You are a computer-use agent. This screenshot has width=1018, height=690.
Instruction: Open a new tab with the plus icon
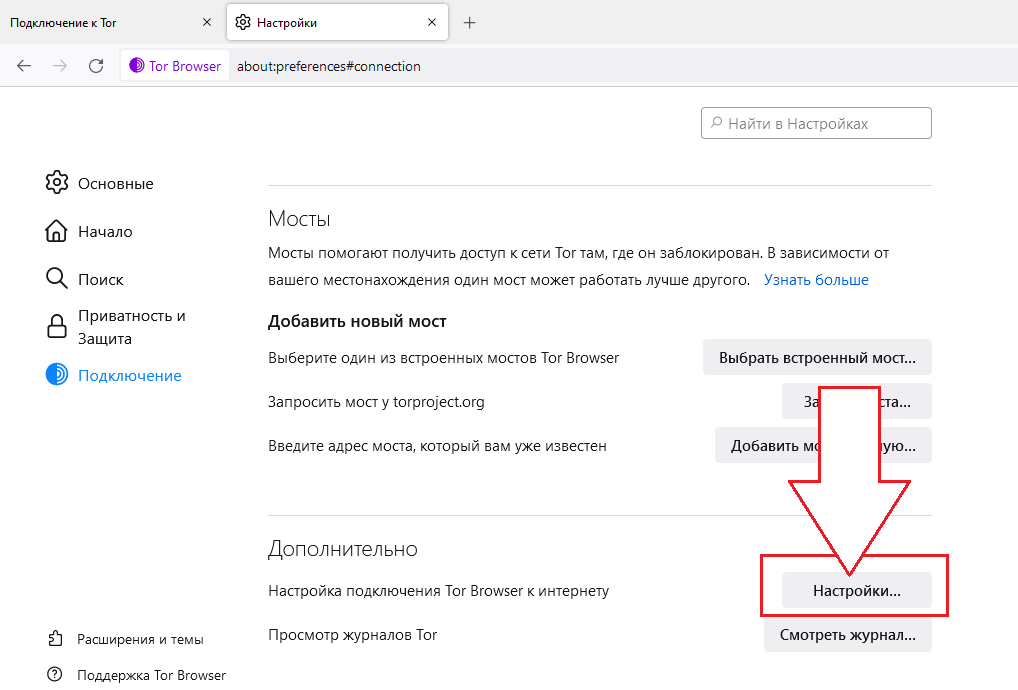tap(469, 23)
